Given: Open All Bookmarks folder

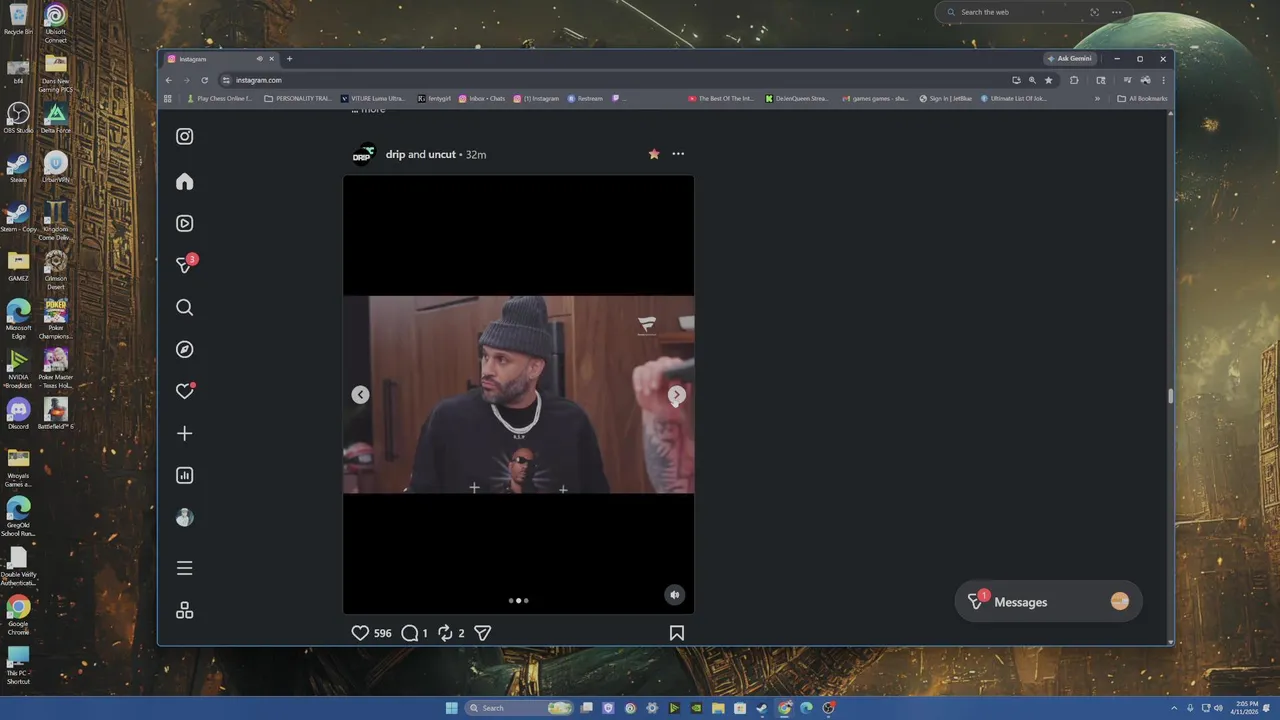Looking at the screenshot, I should (1142, 99).
